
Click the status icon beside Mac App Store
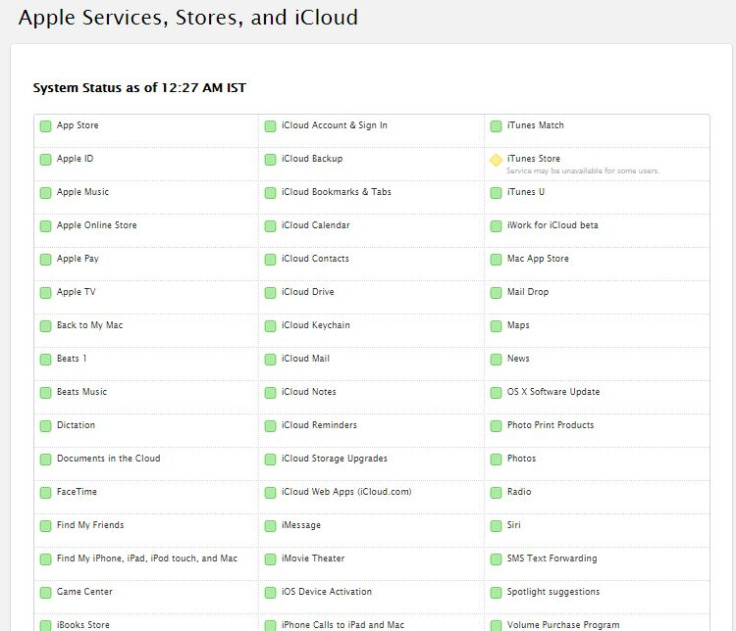click(x=496, y=260)
